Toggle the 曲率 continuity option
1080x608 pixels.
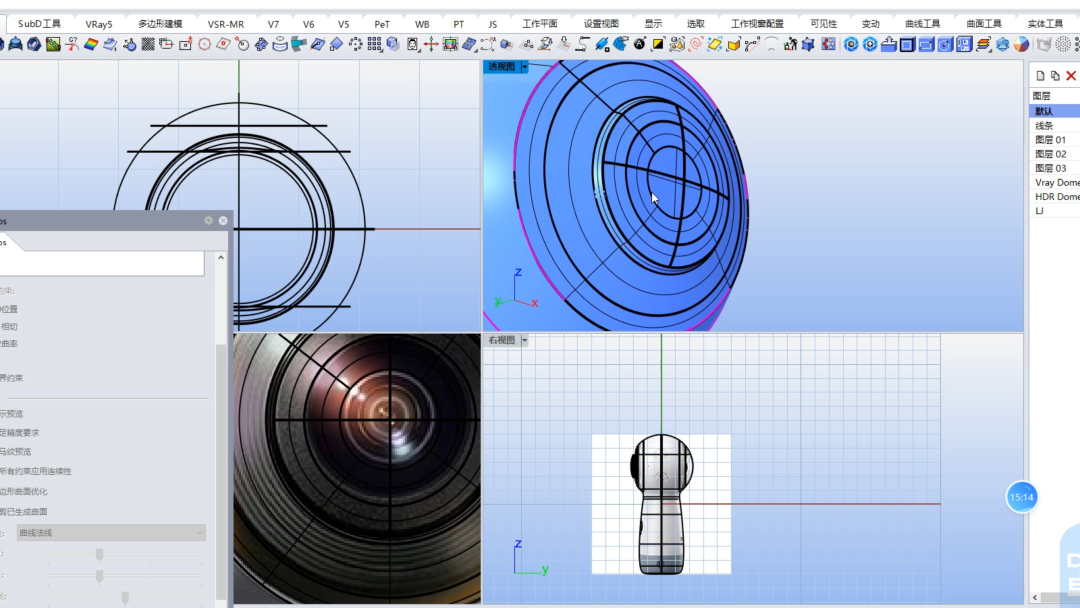tap(8, 344)
